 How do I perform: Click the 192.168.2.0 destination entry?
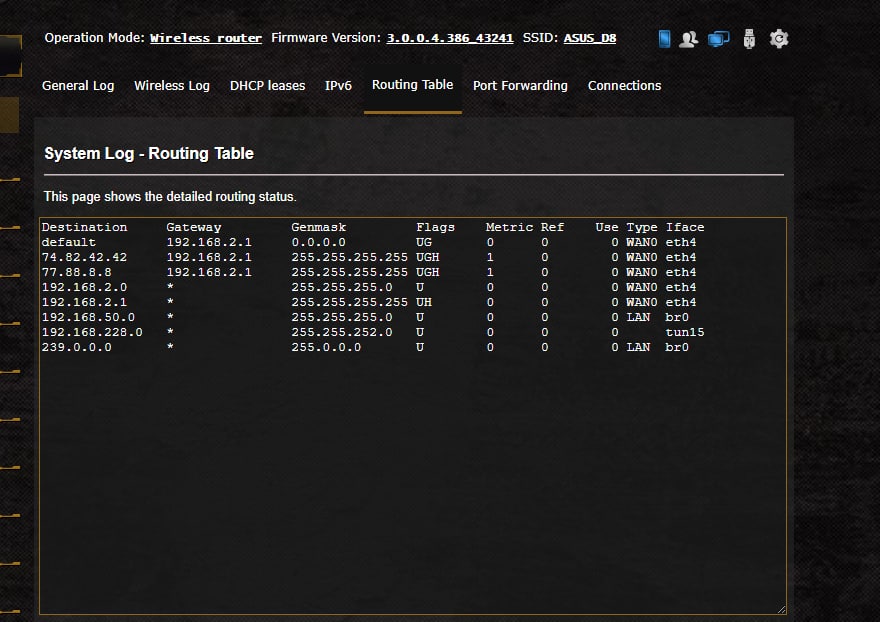tap(84, 287)
